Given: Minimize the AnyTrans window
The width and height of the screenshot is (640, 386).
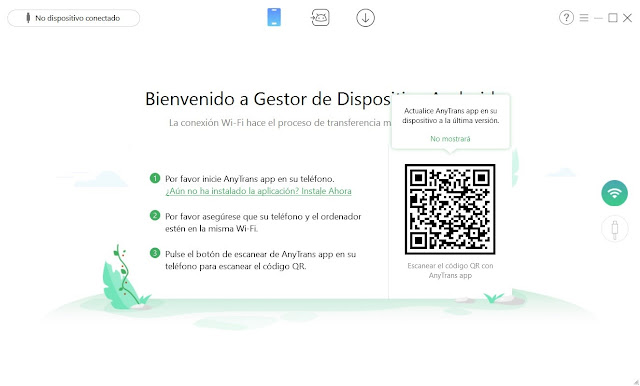Looking at the screenshot, I should click(598, 18).
